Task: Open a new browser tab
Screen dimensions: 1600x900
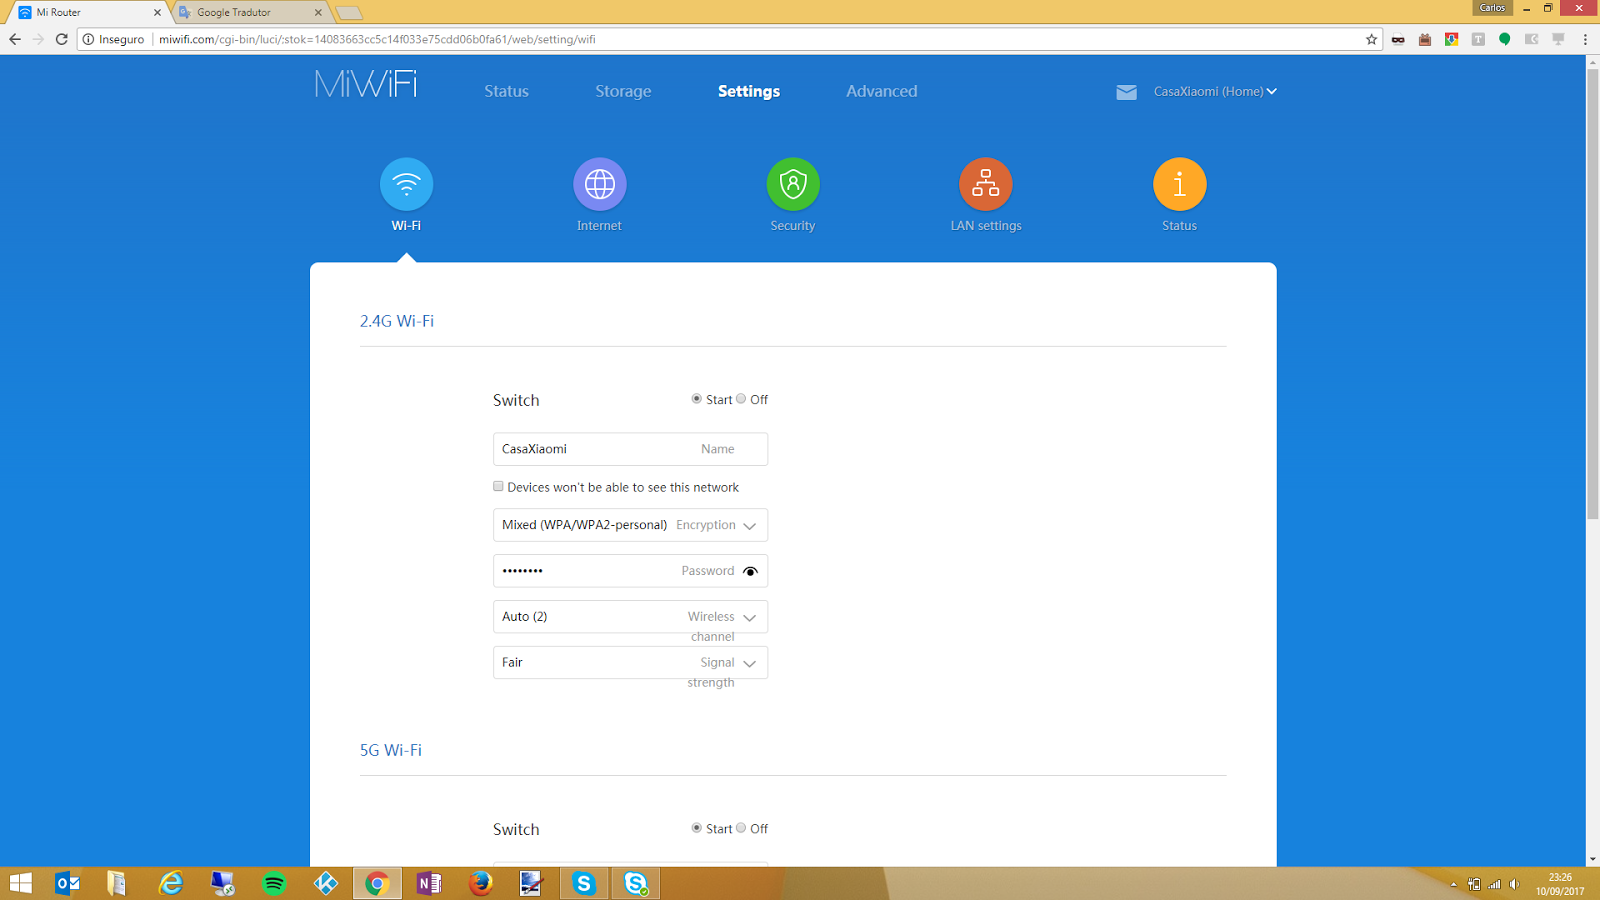Action: [348, 13]
